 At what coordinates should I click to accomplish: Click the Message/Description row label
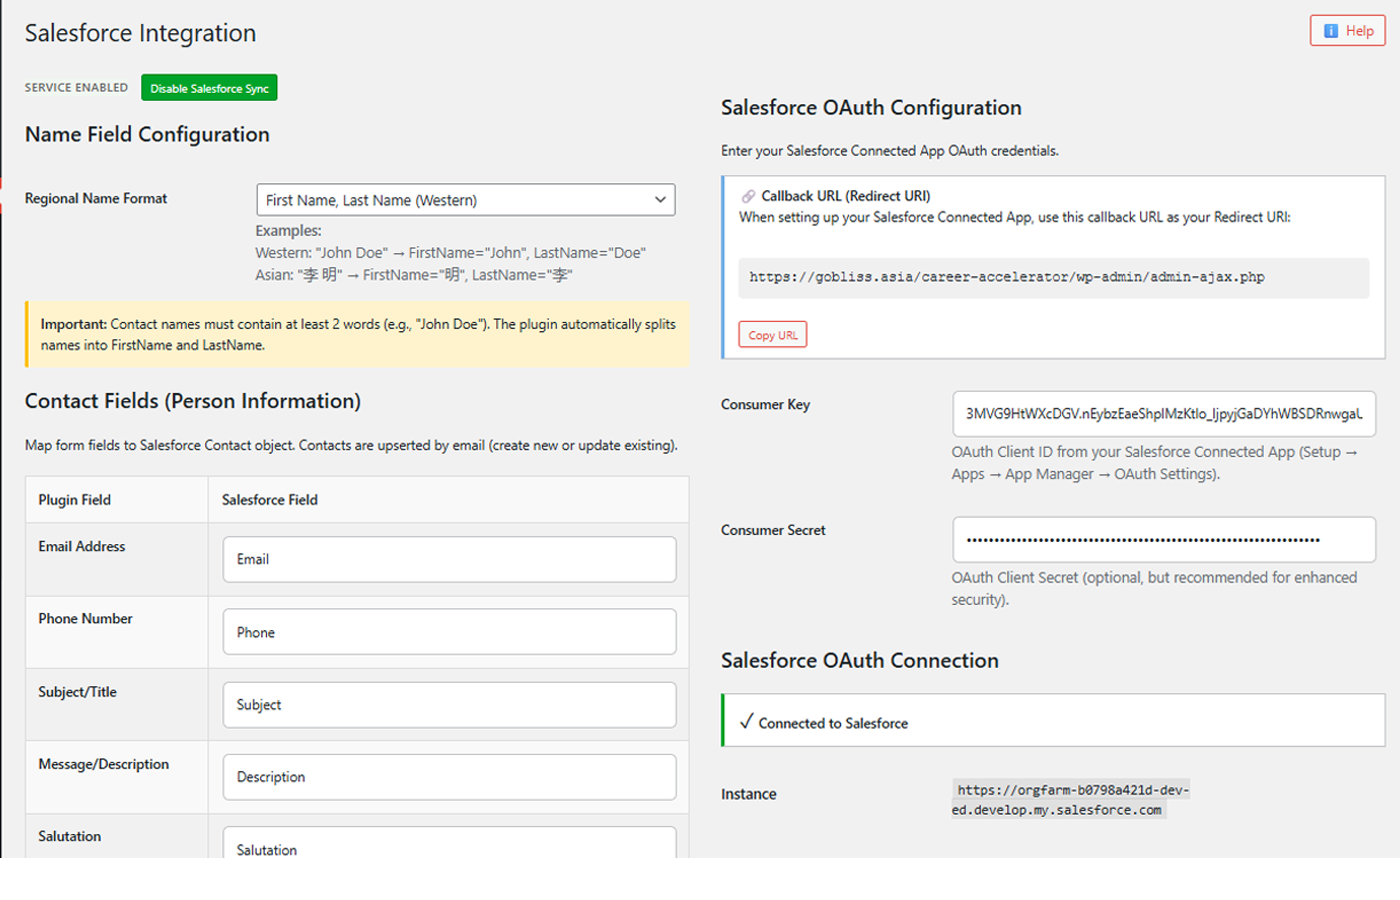pyautogui.click(x=104, y=764)
